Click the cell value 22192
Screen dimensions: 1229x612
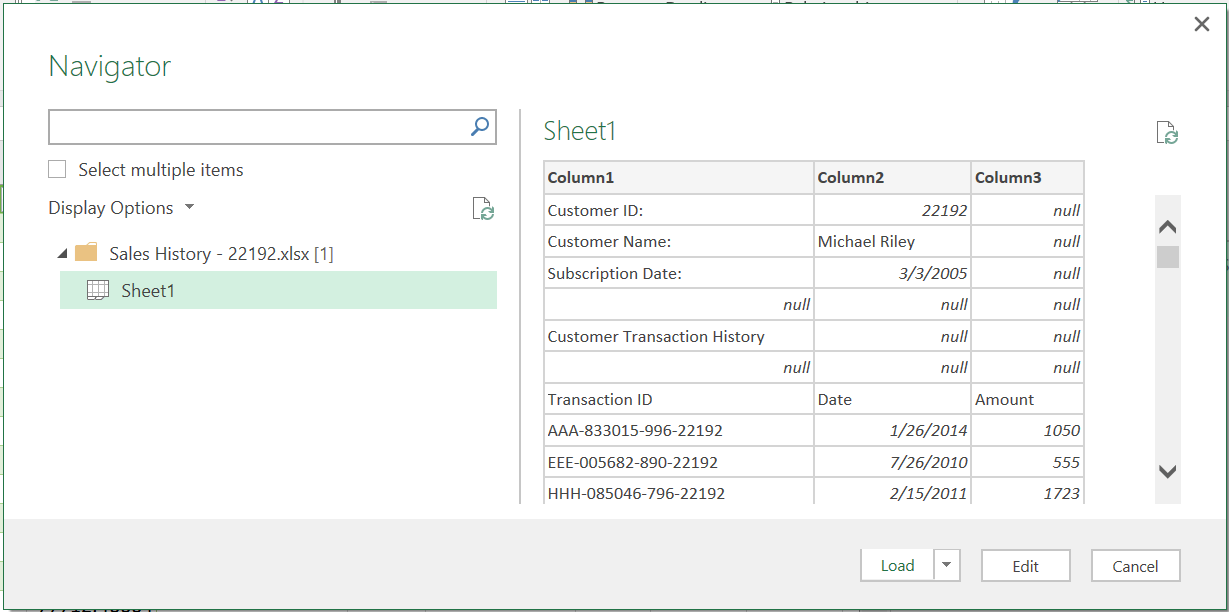(892, 211)
